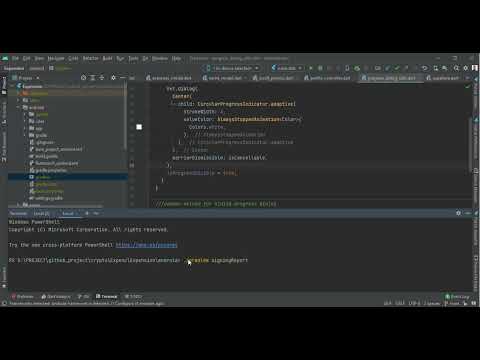Open the Help menu
The height and width of the screenshot is (360, 480).
tap(176, 58)
